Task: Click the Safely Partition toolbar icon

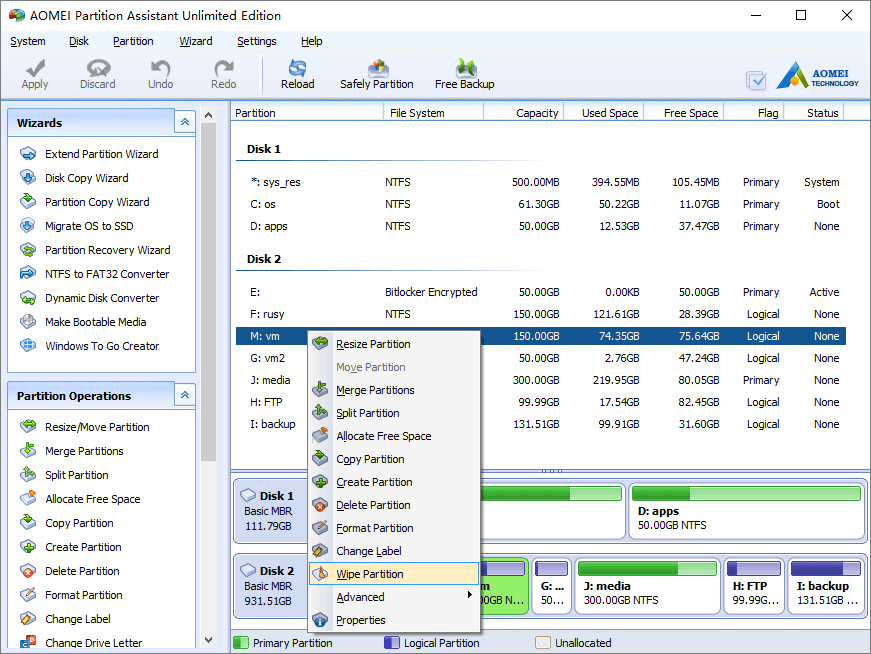Action: pos(378,68)
